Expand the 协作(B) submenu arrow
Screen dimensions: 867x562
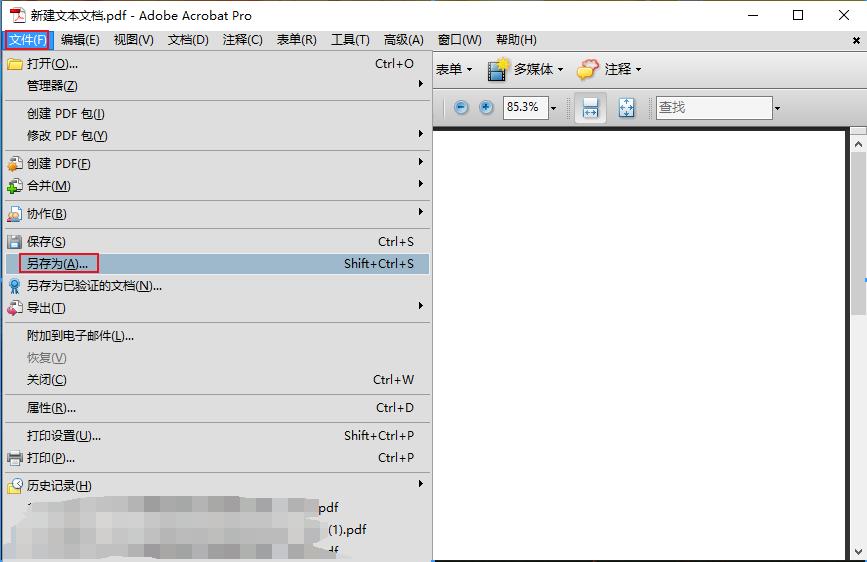coord(421,212)
